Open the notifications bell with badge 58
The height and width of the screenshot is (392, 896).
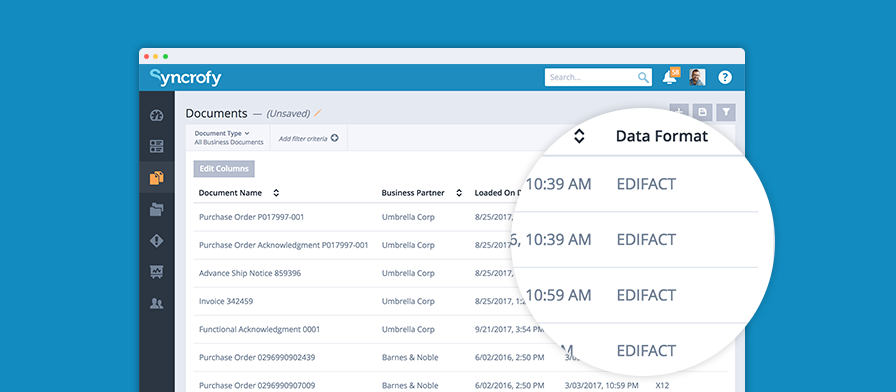click(671, 77)
